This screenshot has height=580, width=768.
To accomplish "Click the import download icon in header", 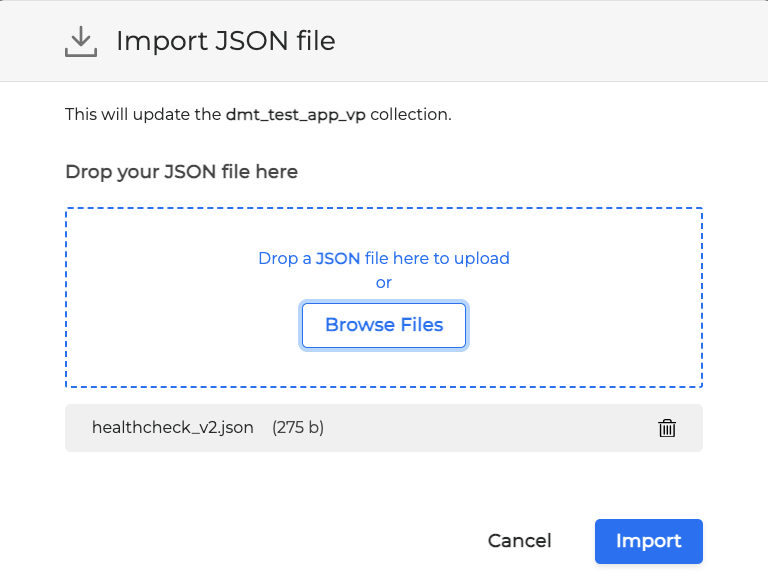I will coord(80,41).
